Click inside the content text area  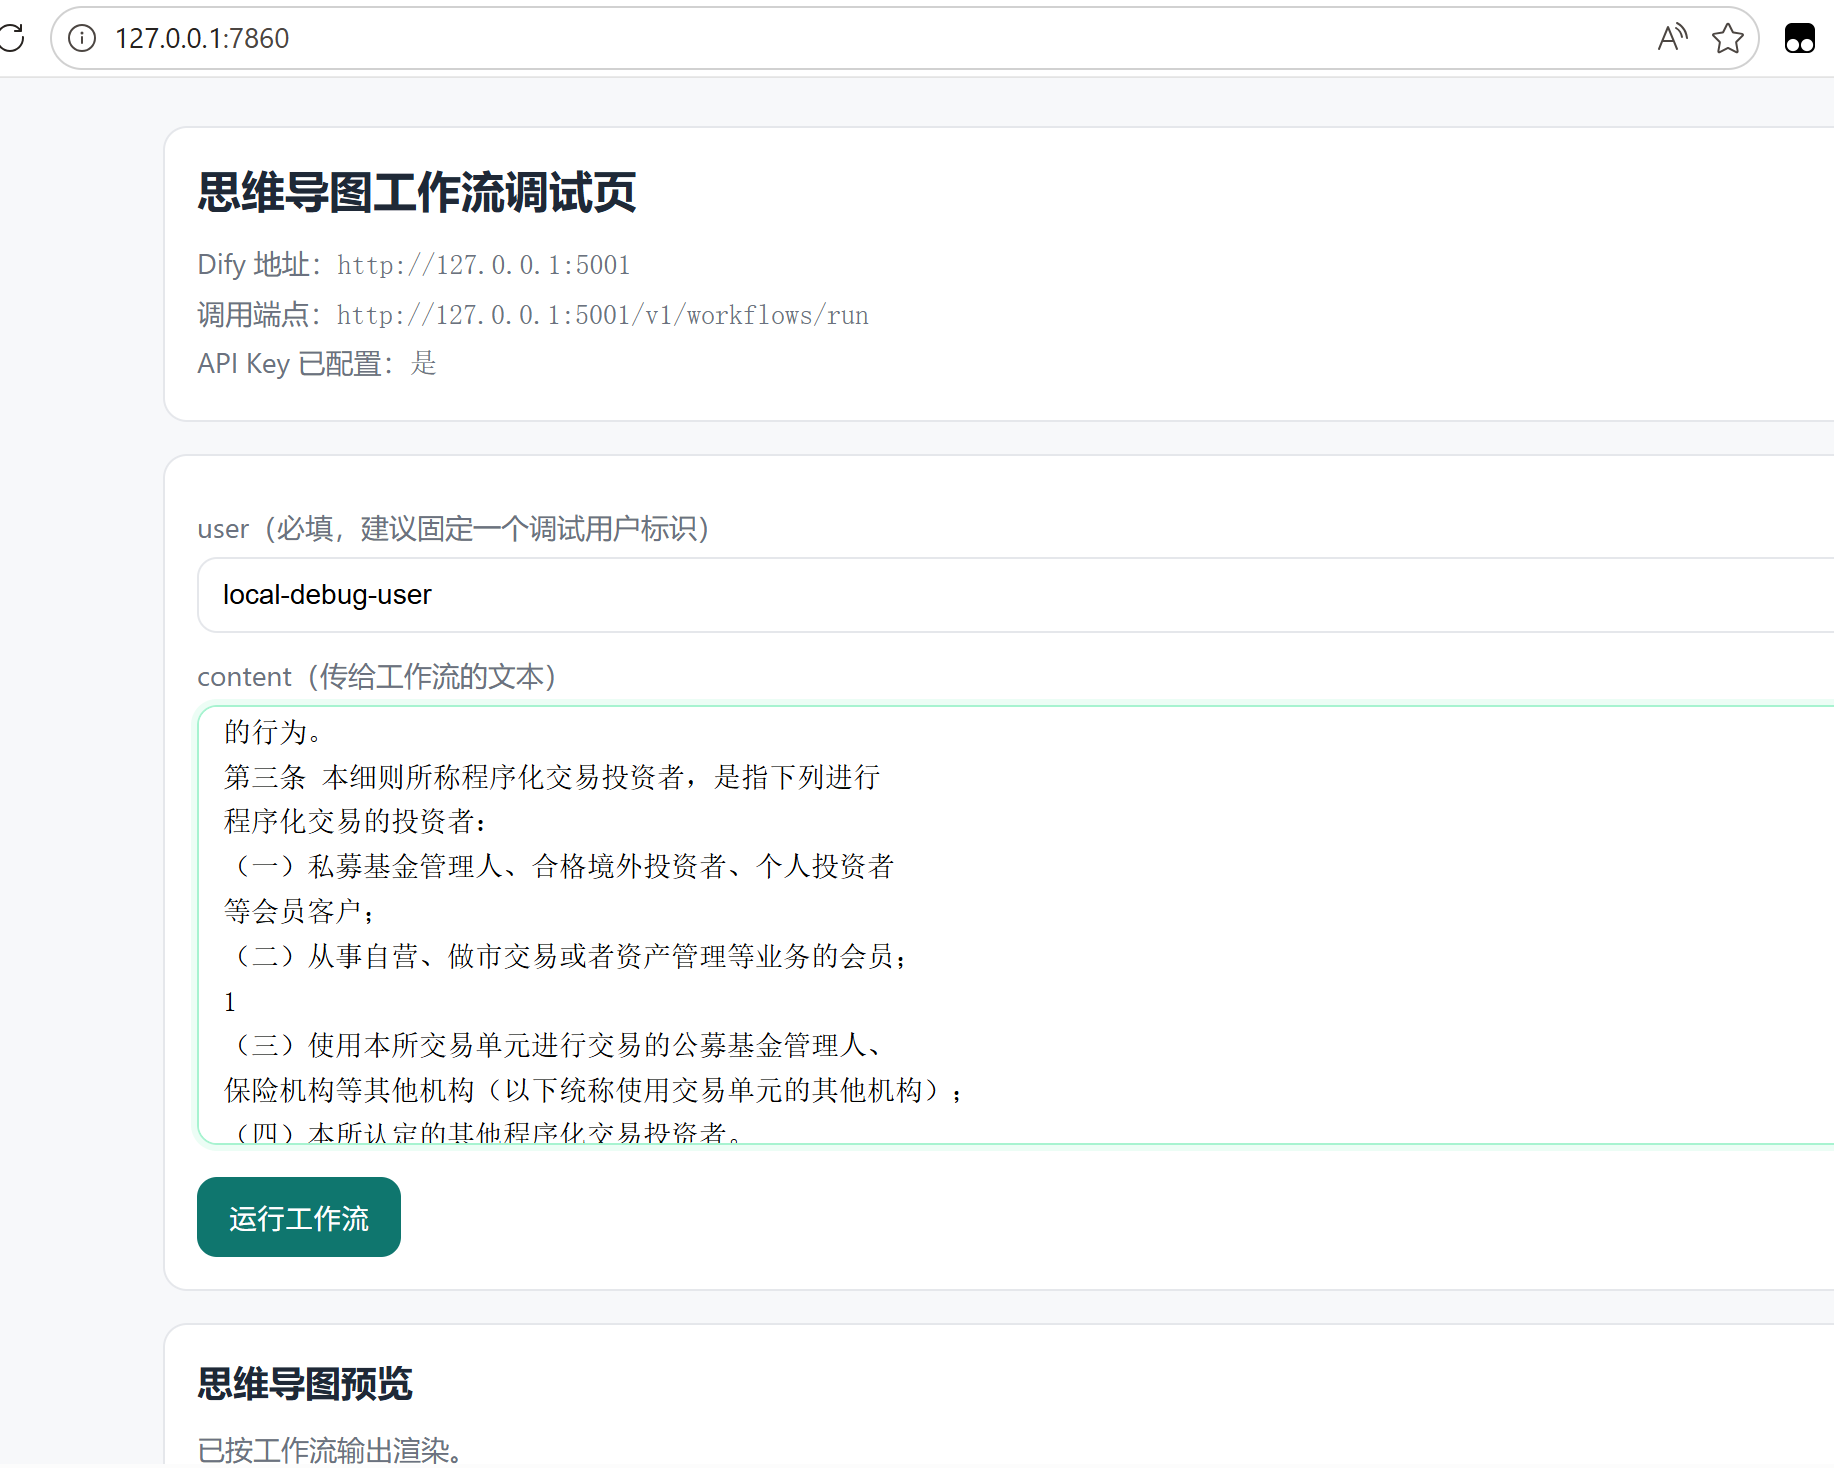pyautogui.click(x=1016, y=925)
